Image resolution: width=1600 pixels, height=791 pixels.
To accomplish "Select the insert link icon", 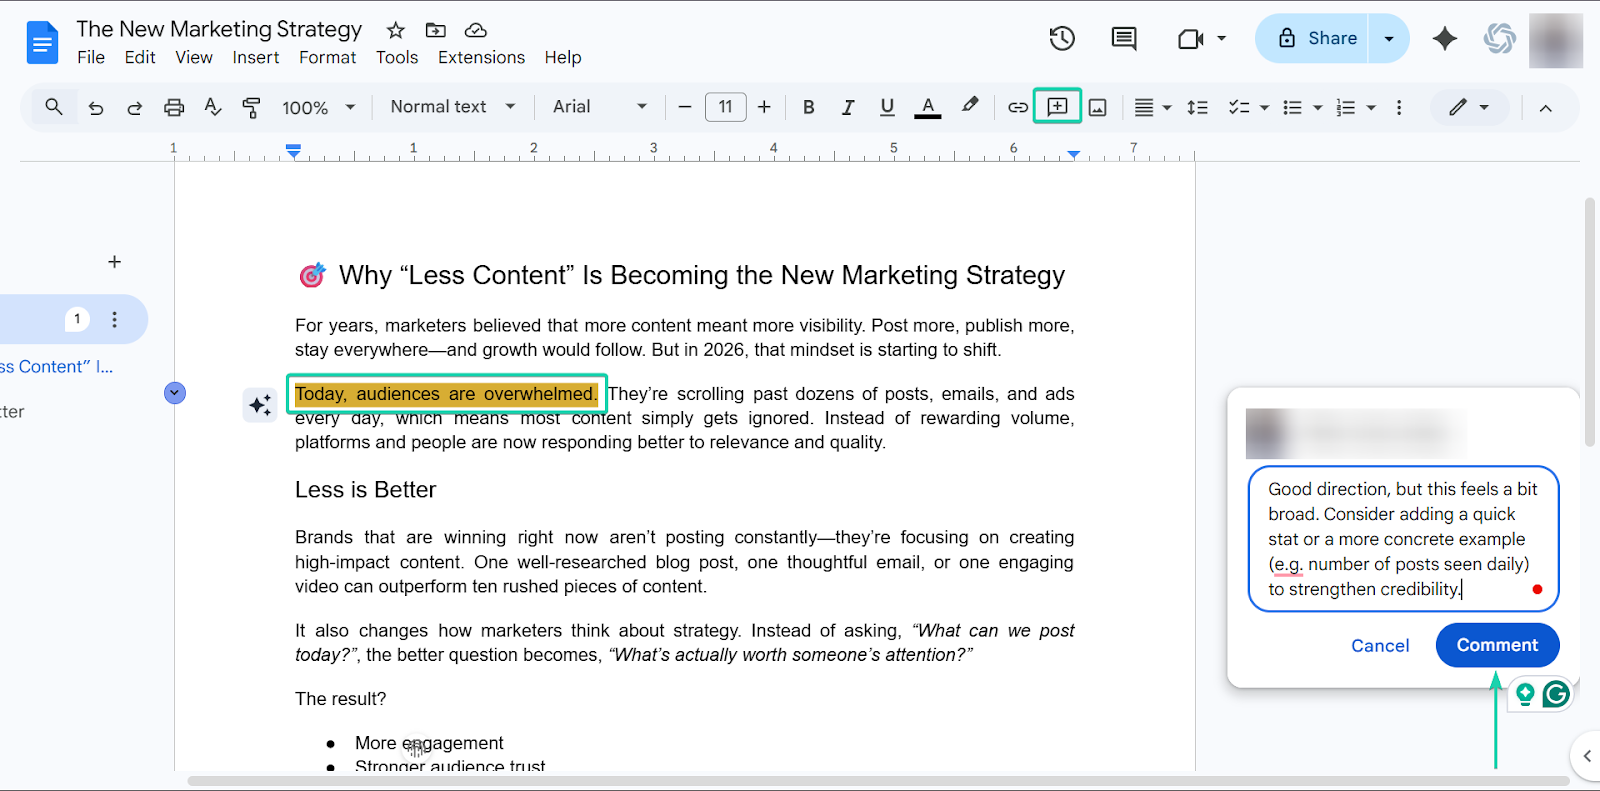I will pos(1018,107).
